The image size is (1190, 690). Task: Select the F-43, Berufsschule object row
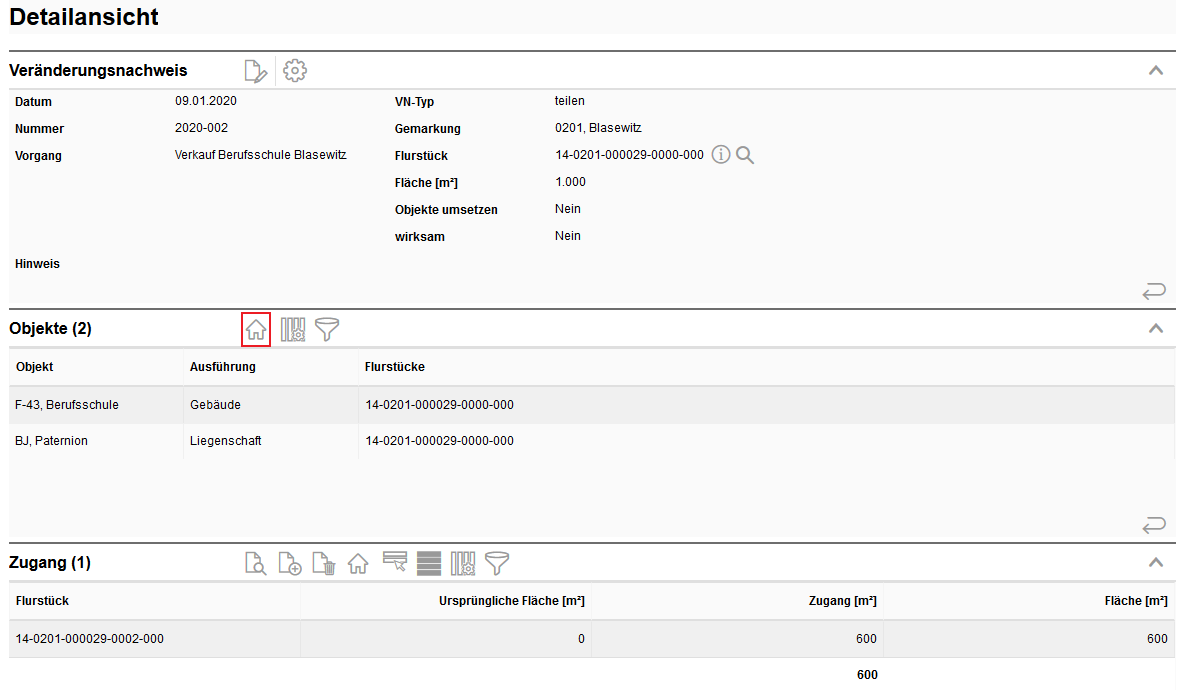67,405
